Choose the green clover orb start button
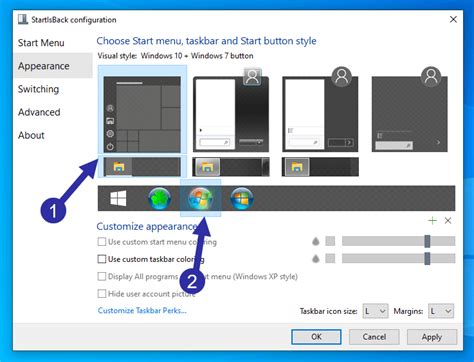 click(x=160, y=198)
